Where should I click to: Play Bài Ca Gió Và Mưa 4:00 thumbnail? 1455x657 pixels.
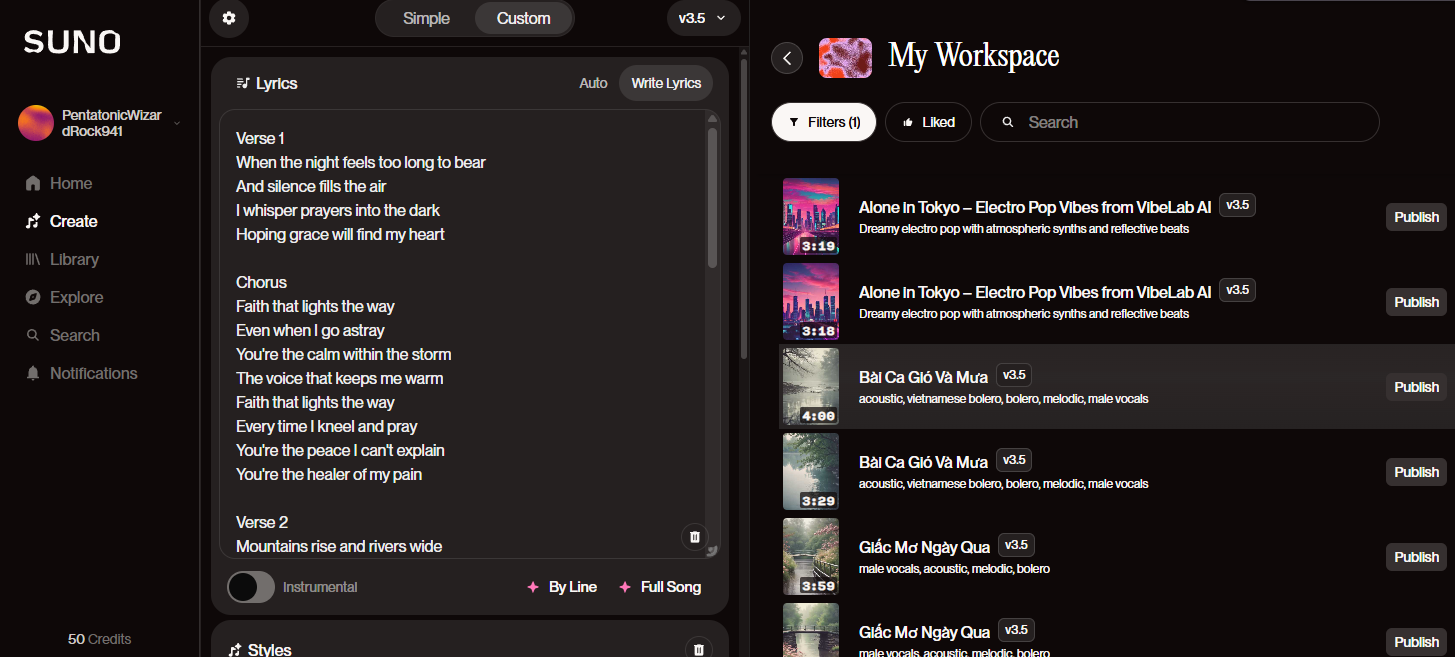[x=811, y=387]
